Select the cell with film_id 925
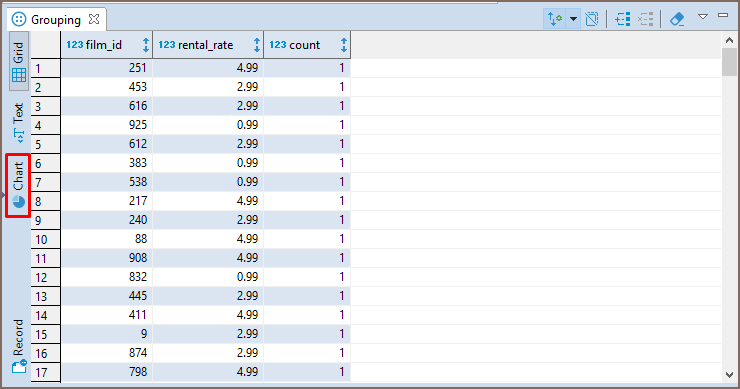This screenshot has height=389, width=740. 107,125
